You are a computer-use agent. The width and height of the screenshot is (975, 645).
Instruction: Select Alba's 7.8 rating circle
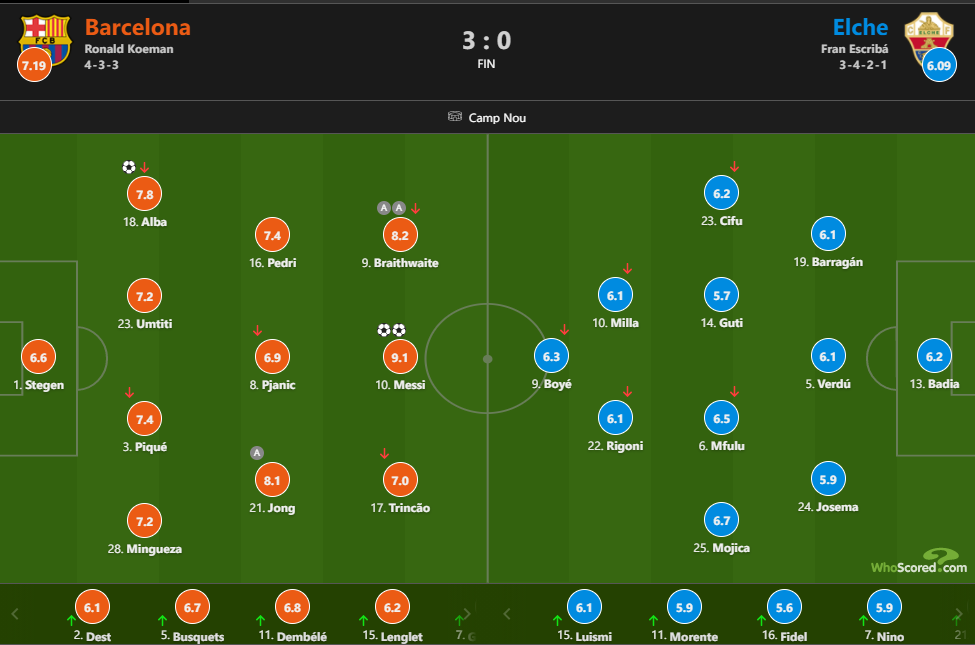coord(144,194)
